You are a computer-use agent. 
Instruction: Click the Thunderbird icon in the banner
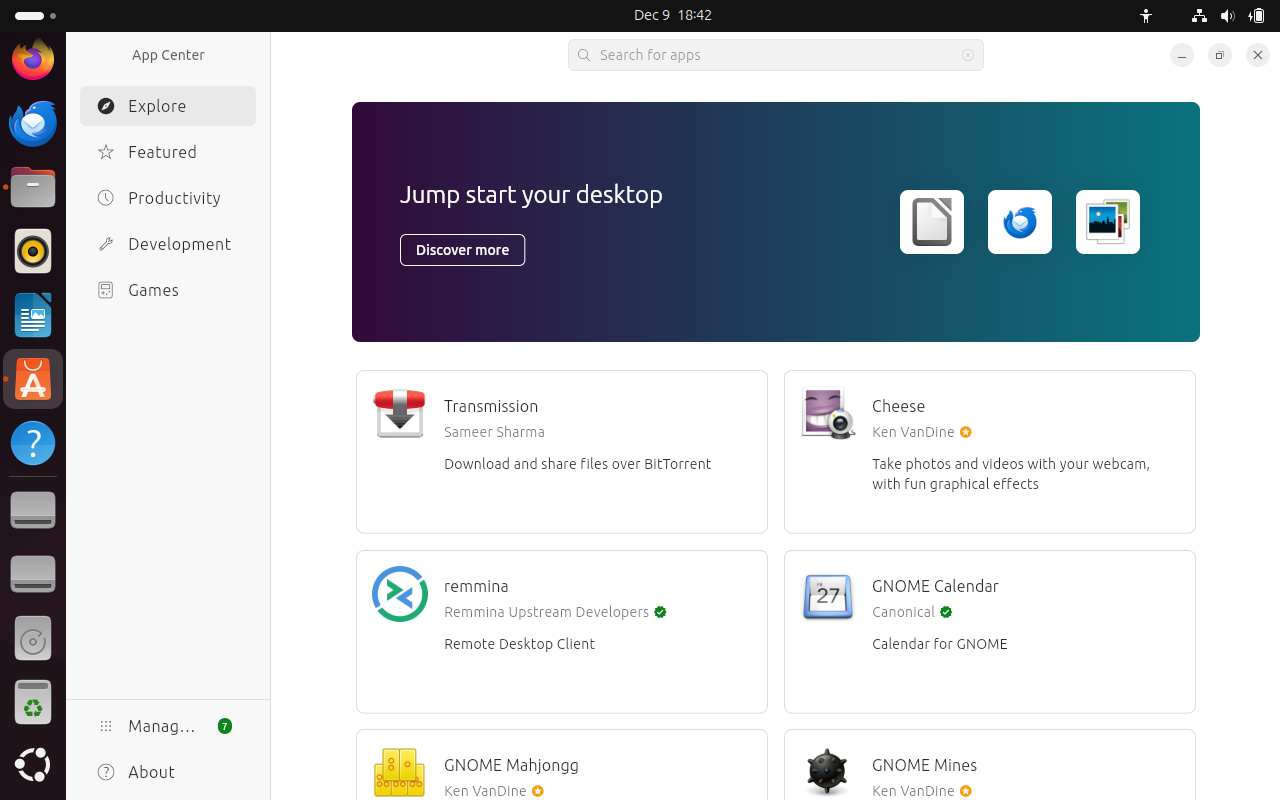1019,222
